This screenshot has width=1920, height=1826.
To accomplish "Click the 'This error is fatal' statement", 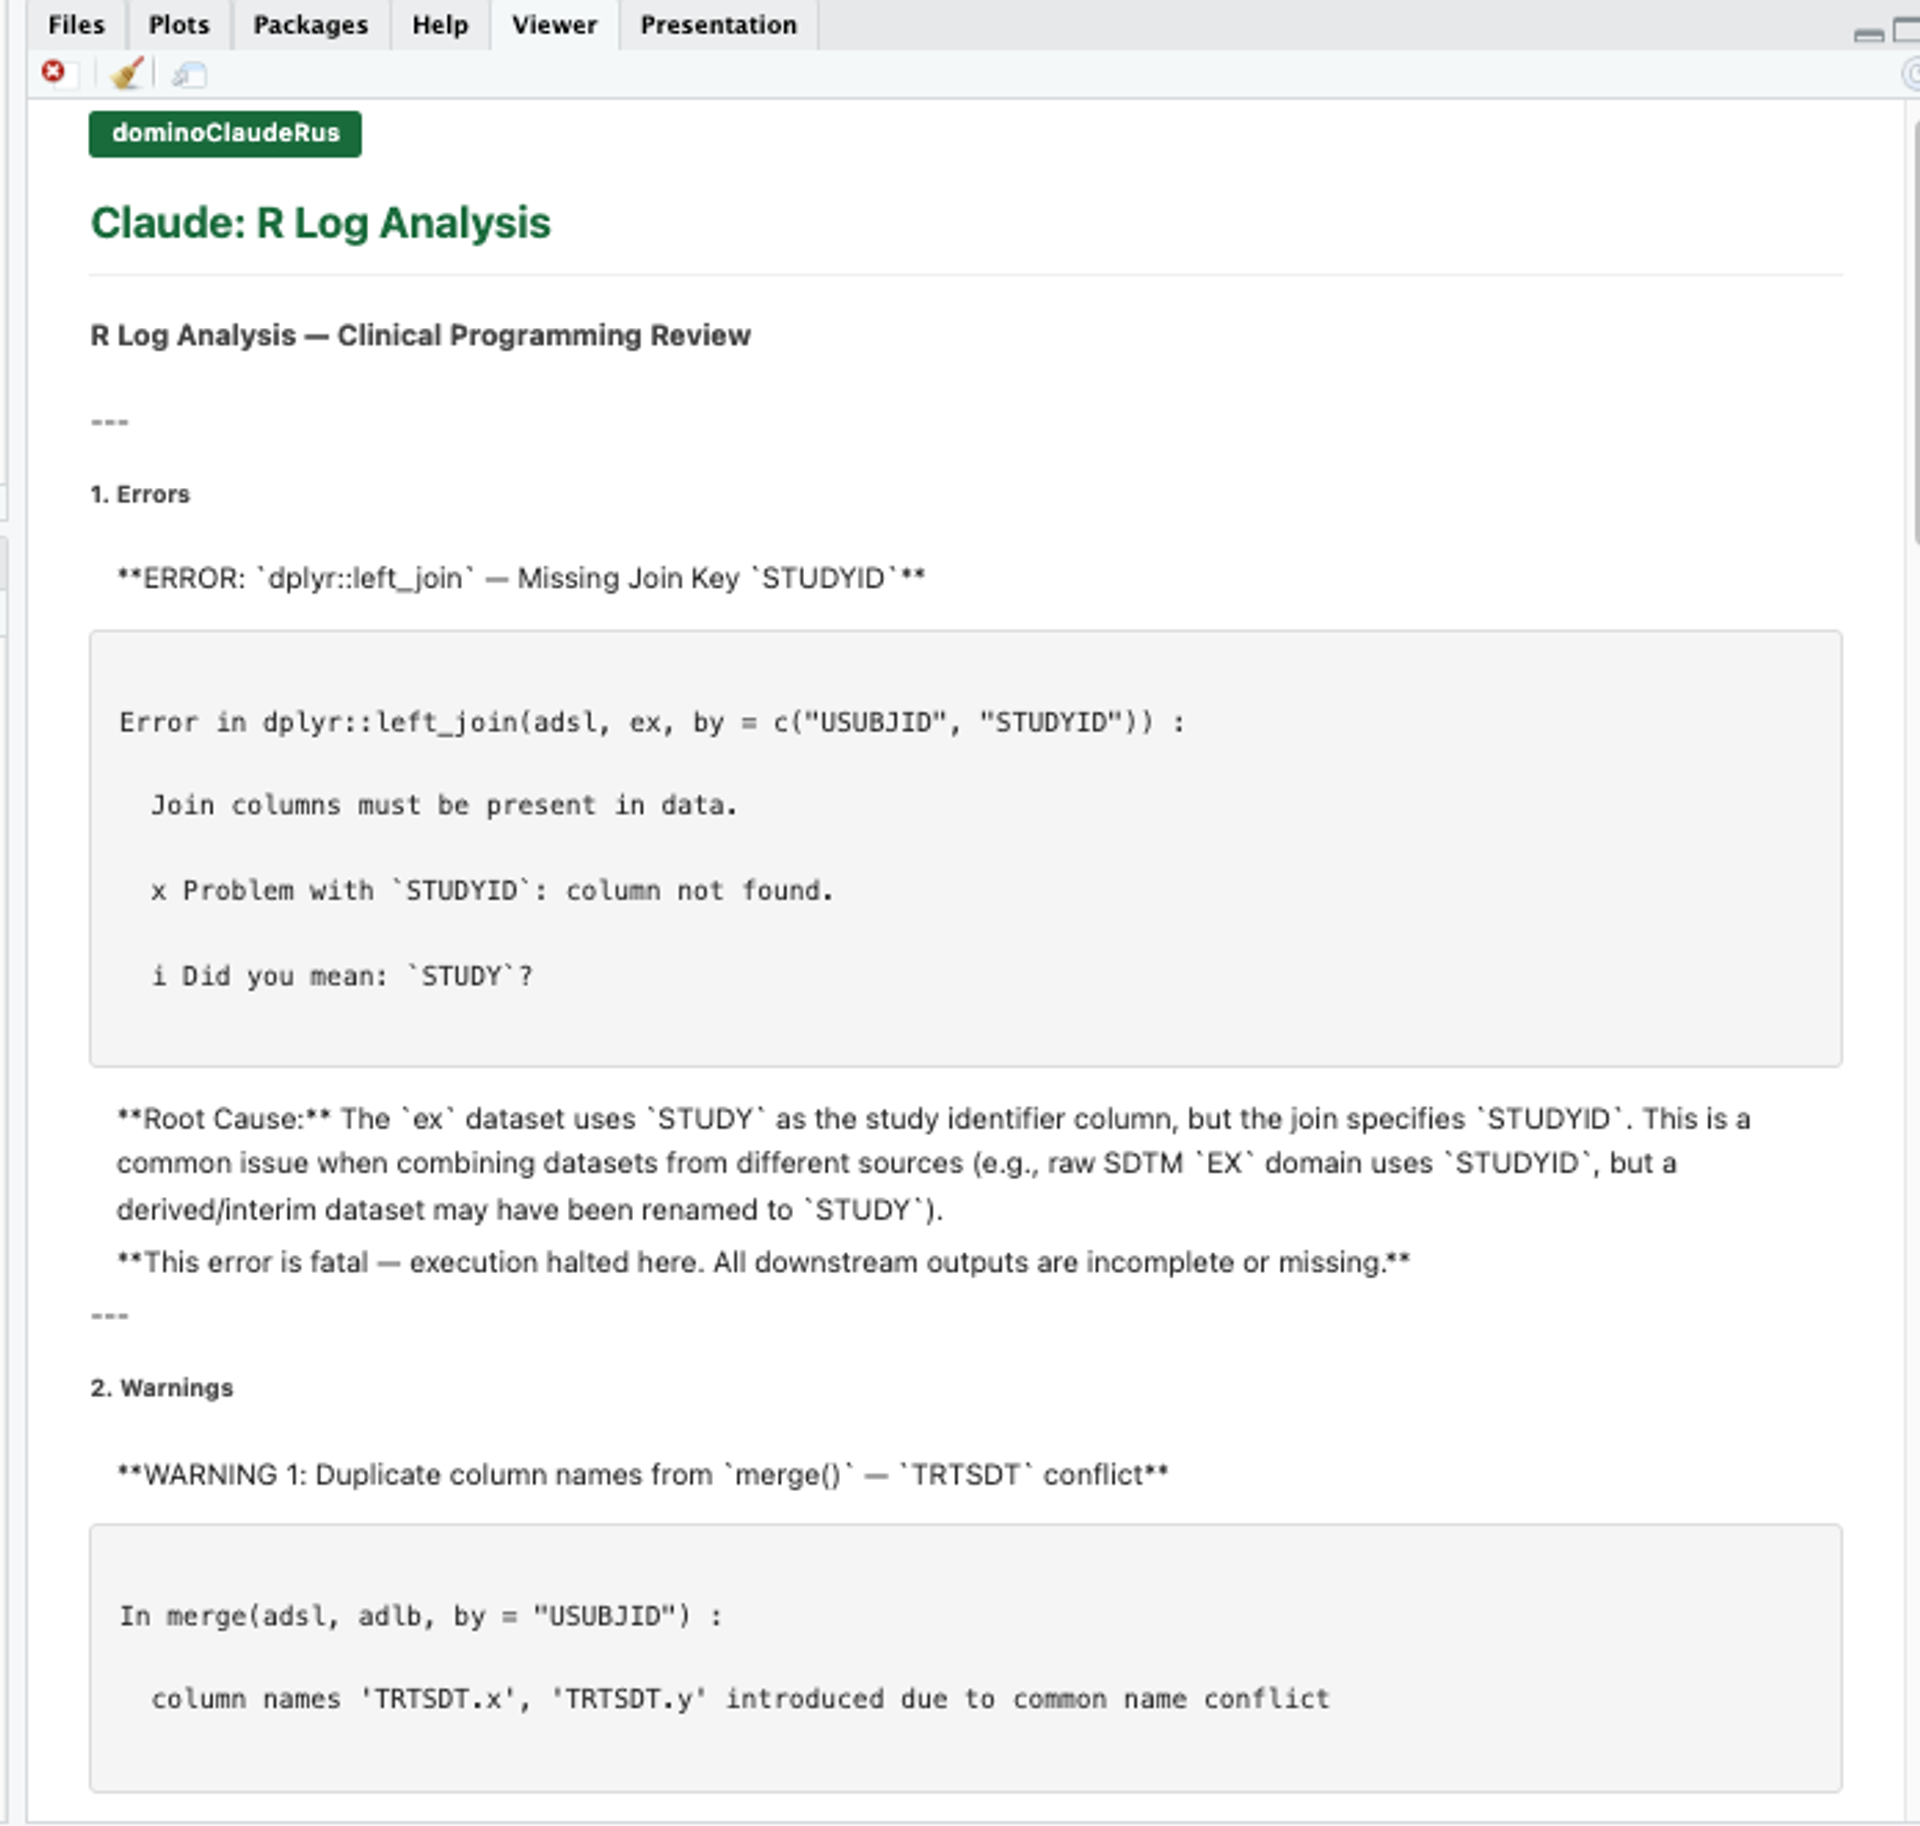I will pos(764,1262).
